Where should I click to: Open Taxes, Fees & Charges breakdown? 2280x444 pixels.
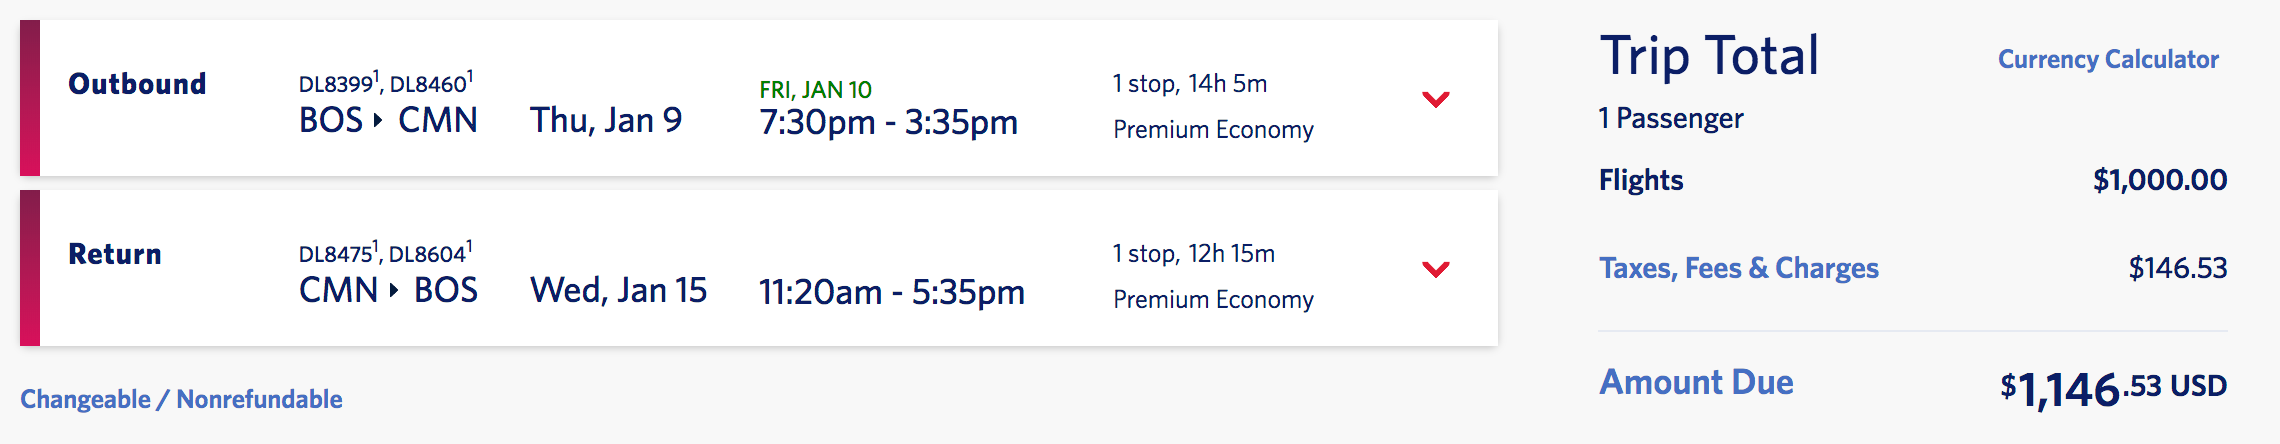tap(1738, 268)
